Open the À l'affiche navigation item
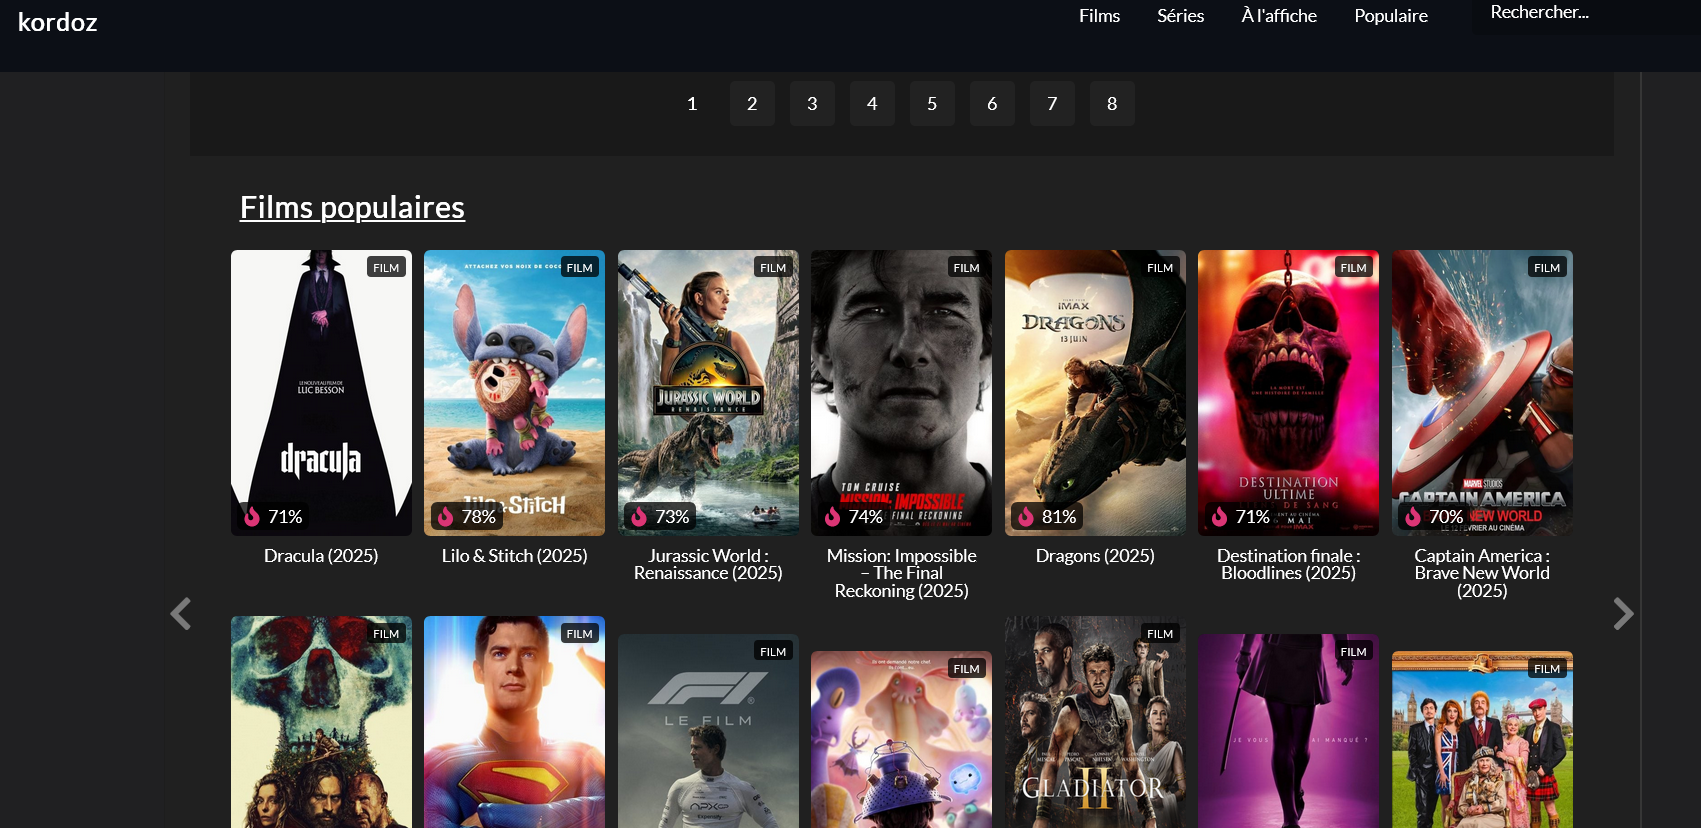The width and height of the screenshot is (1701, 828). 1279,16
